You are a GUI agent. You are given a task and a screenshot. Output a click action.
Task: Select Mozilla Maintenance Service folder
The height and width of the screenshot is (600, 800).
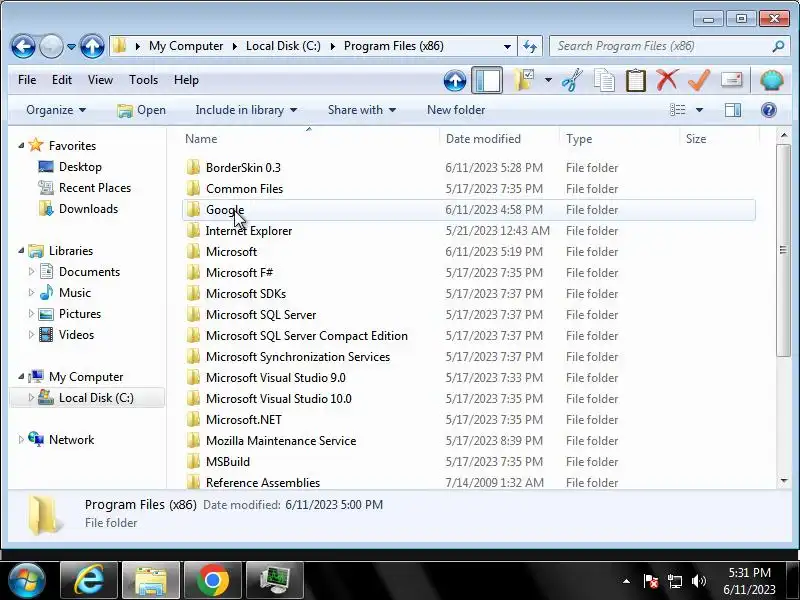(468, 441)
